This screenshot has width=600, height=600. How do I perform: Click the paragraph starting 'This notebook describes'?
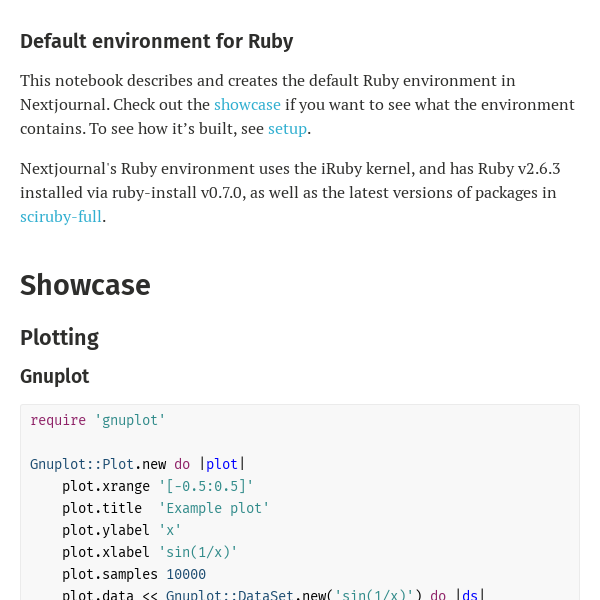coord(297,104)
